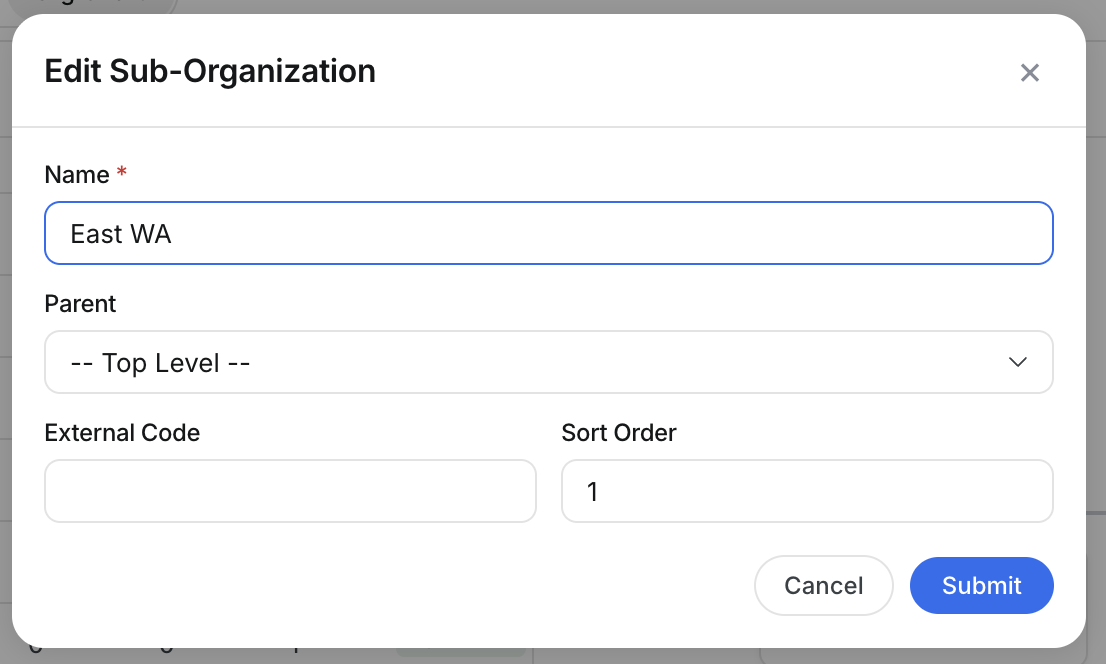Click the Edit Sub-Organization title
1106x664 pixels.
pos(209,71)
